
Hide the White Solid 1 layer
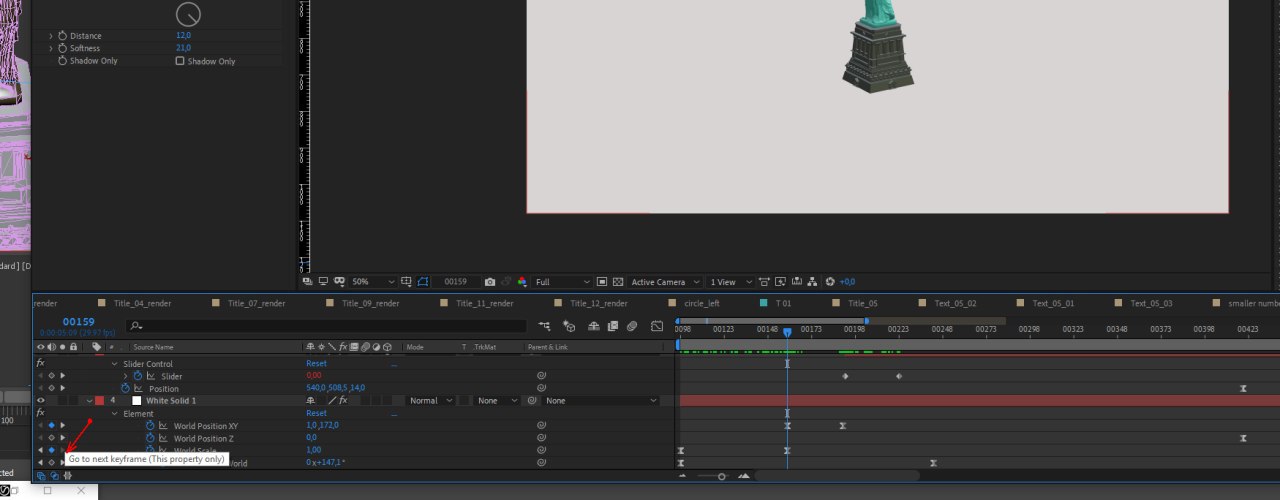(41, 401)
